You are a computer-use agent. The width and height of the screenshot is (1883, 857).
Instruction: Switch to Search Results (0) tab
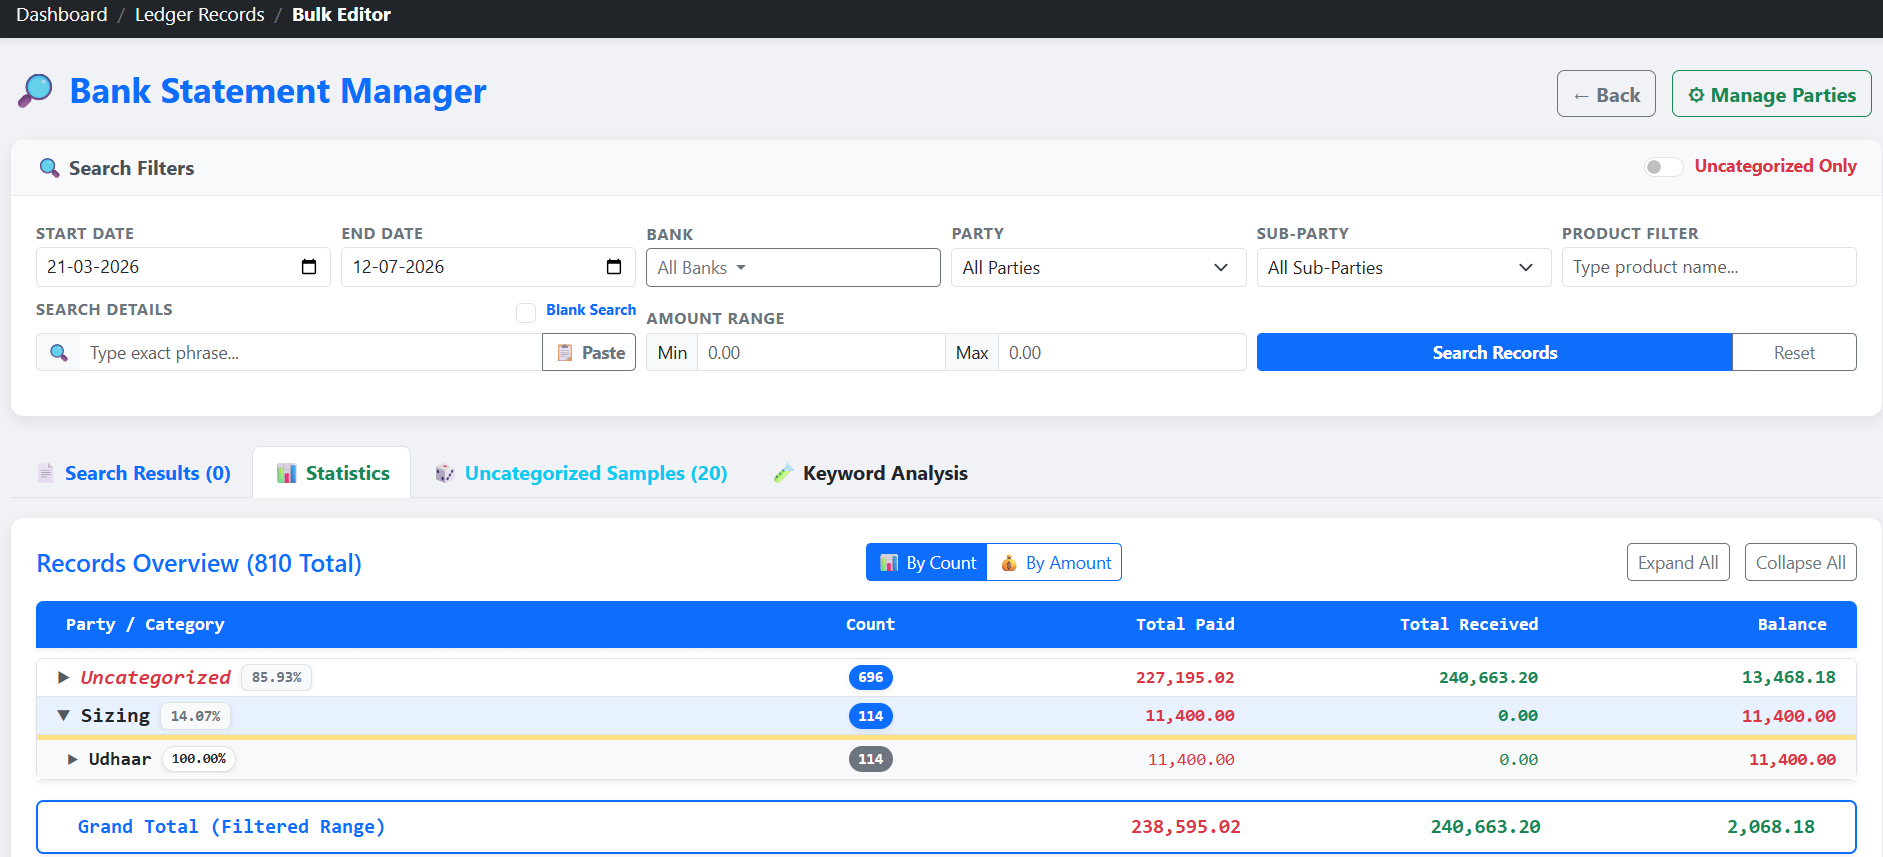tap(132, 473)
